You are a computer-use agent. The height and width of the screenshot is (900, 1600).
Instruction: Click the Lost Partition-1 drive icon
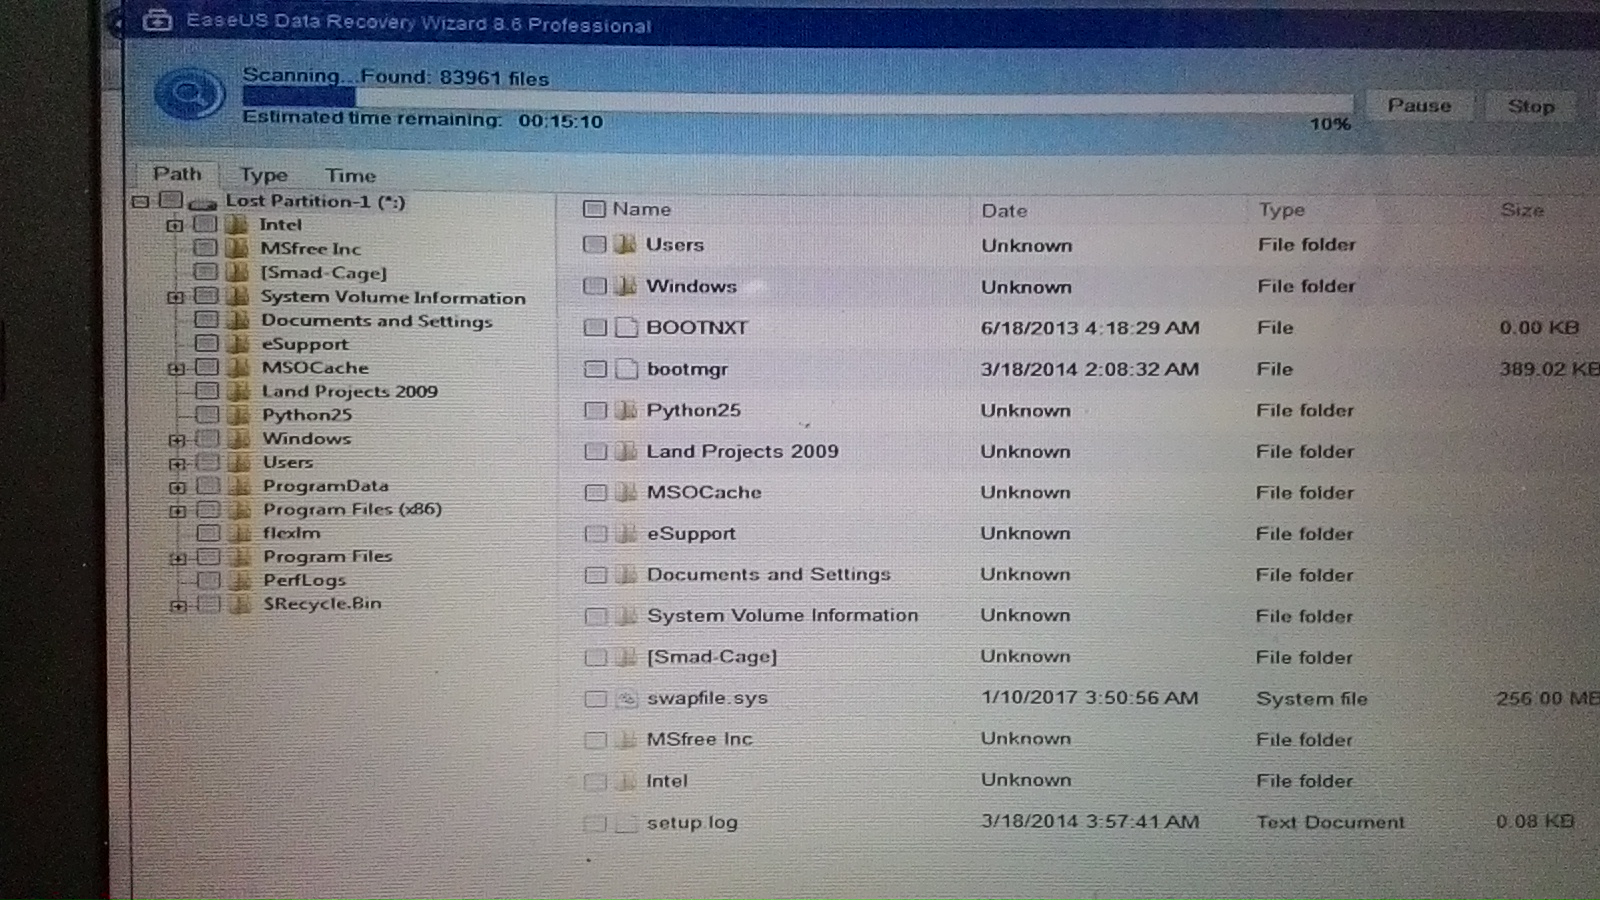pos(202,203)
